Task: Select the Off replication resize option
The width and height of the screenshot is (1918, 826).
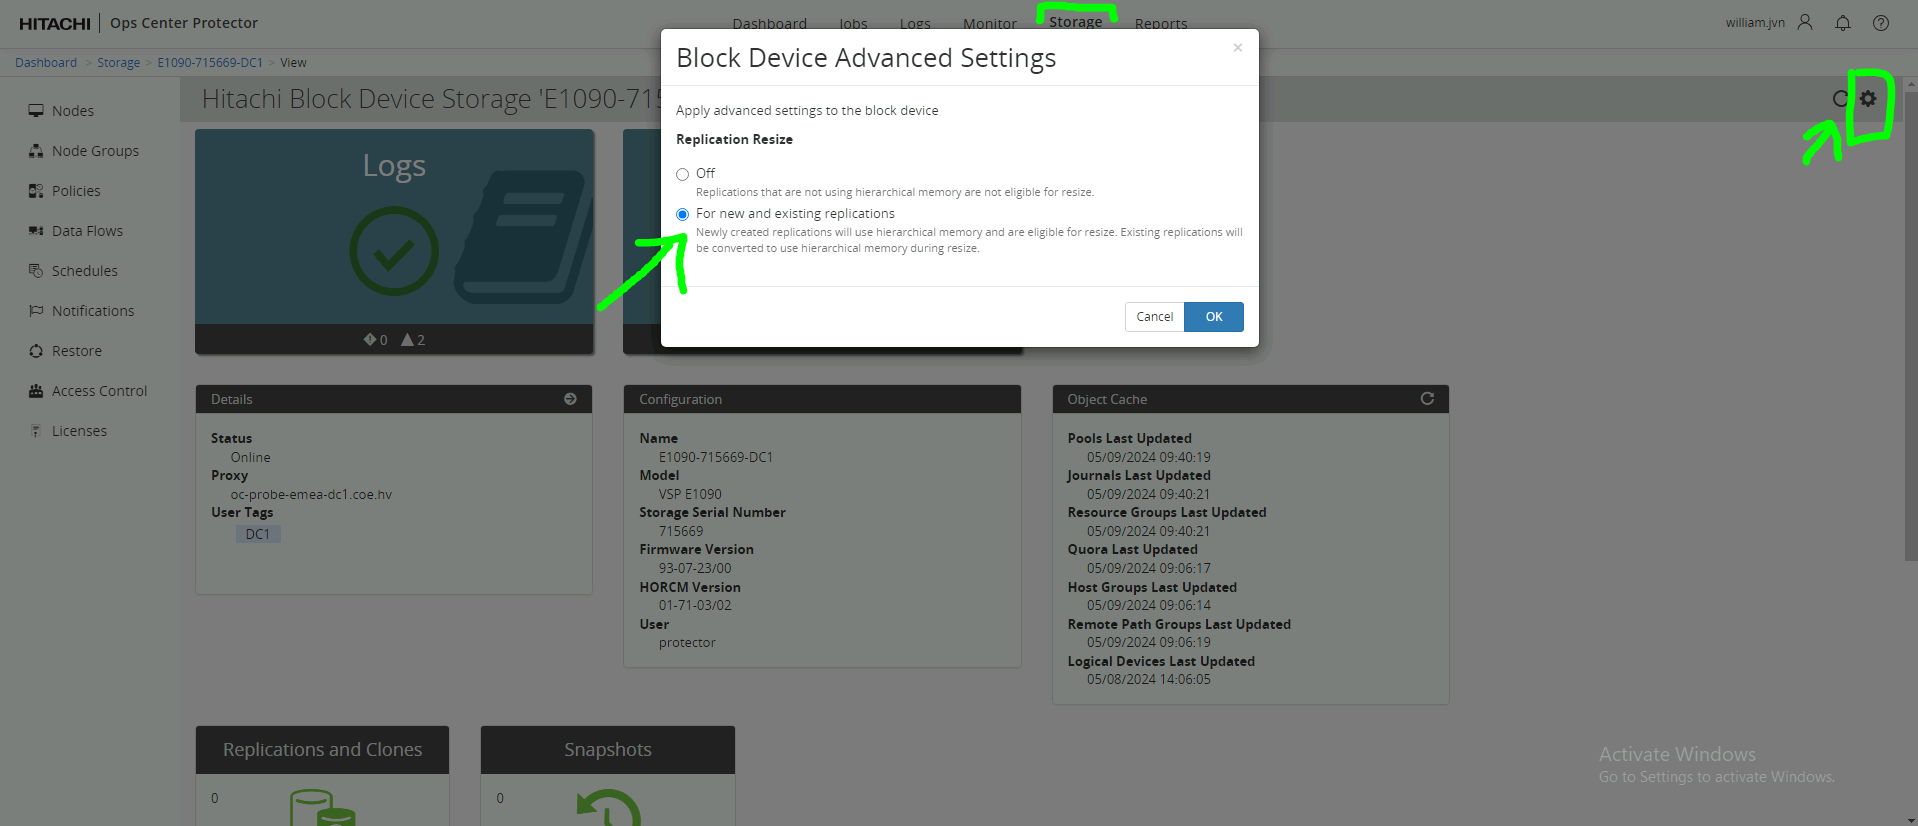Action: 682,174
